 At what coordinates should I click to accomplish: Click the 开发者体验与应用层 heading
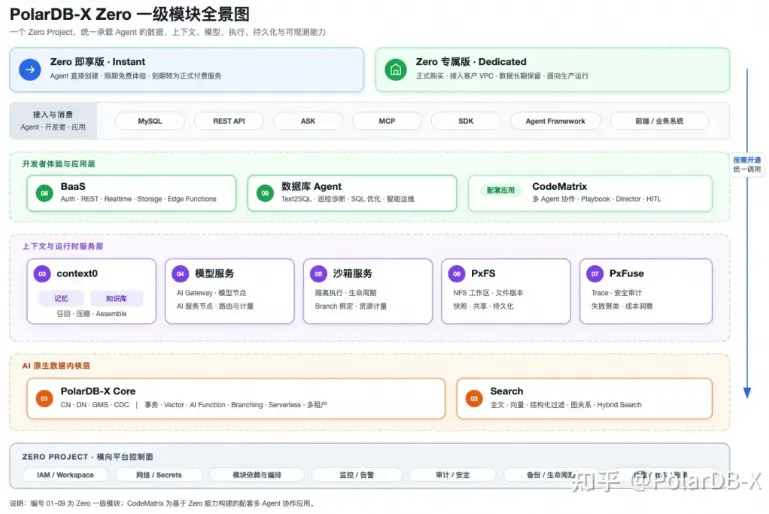[x=59, y=164]
